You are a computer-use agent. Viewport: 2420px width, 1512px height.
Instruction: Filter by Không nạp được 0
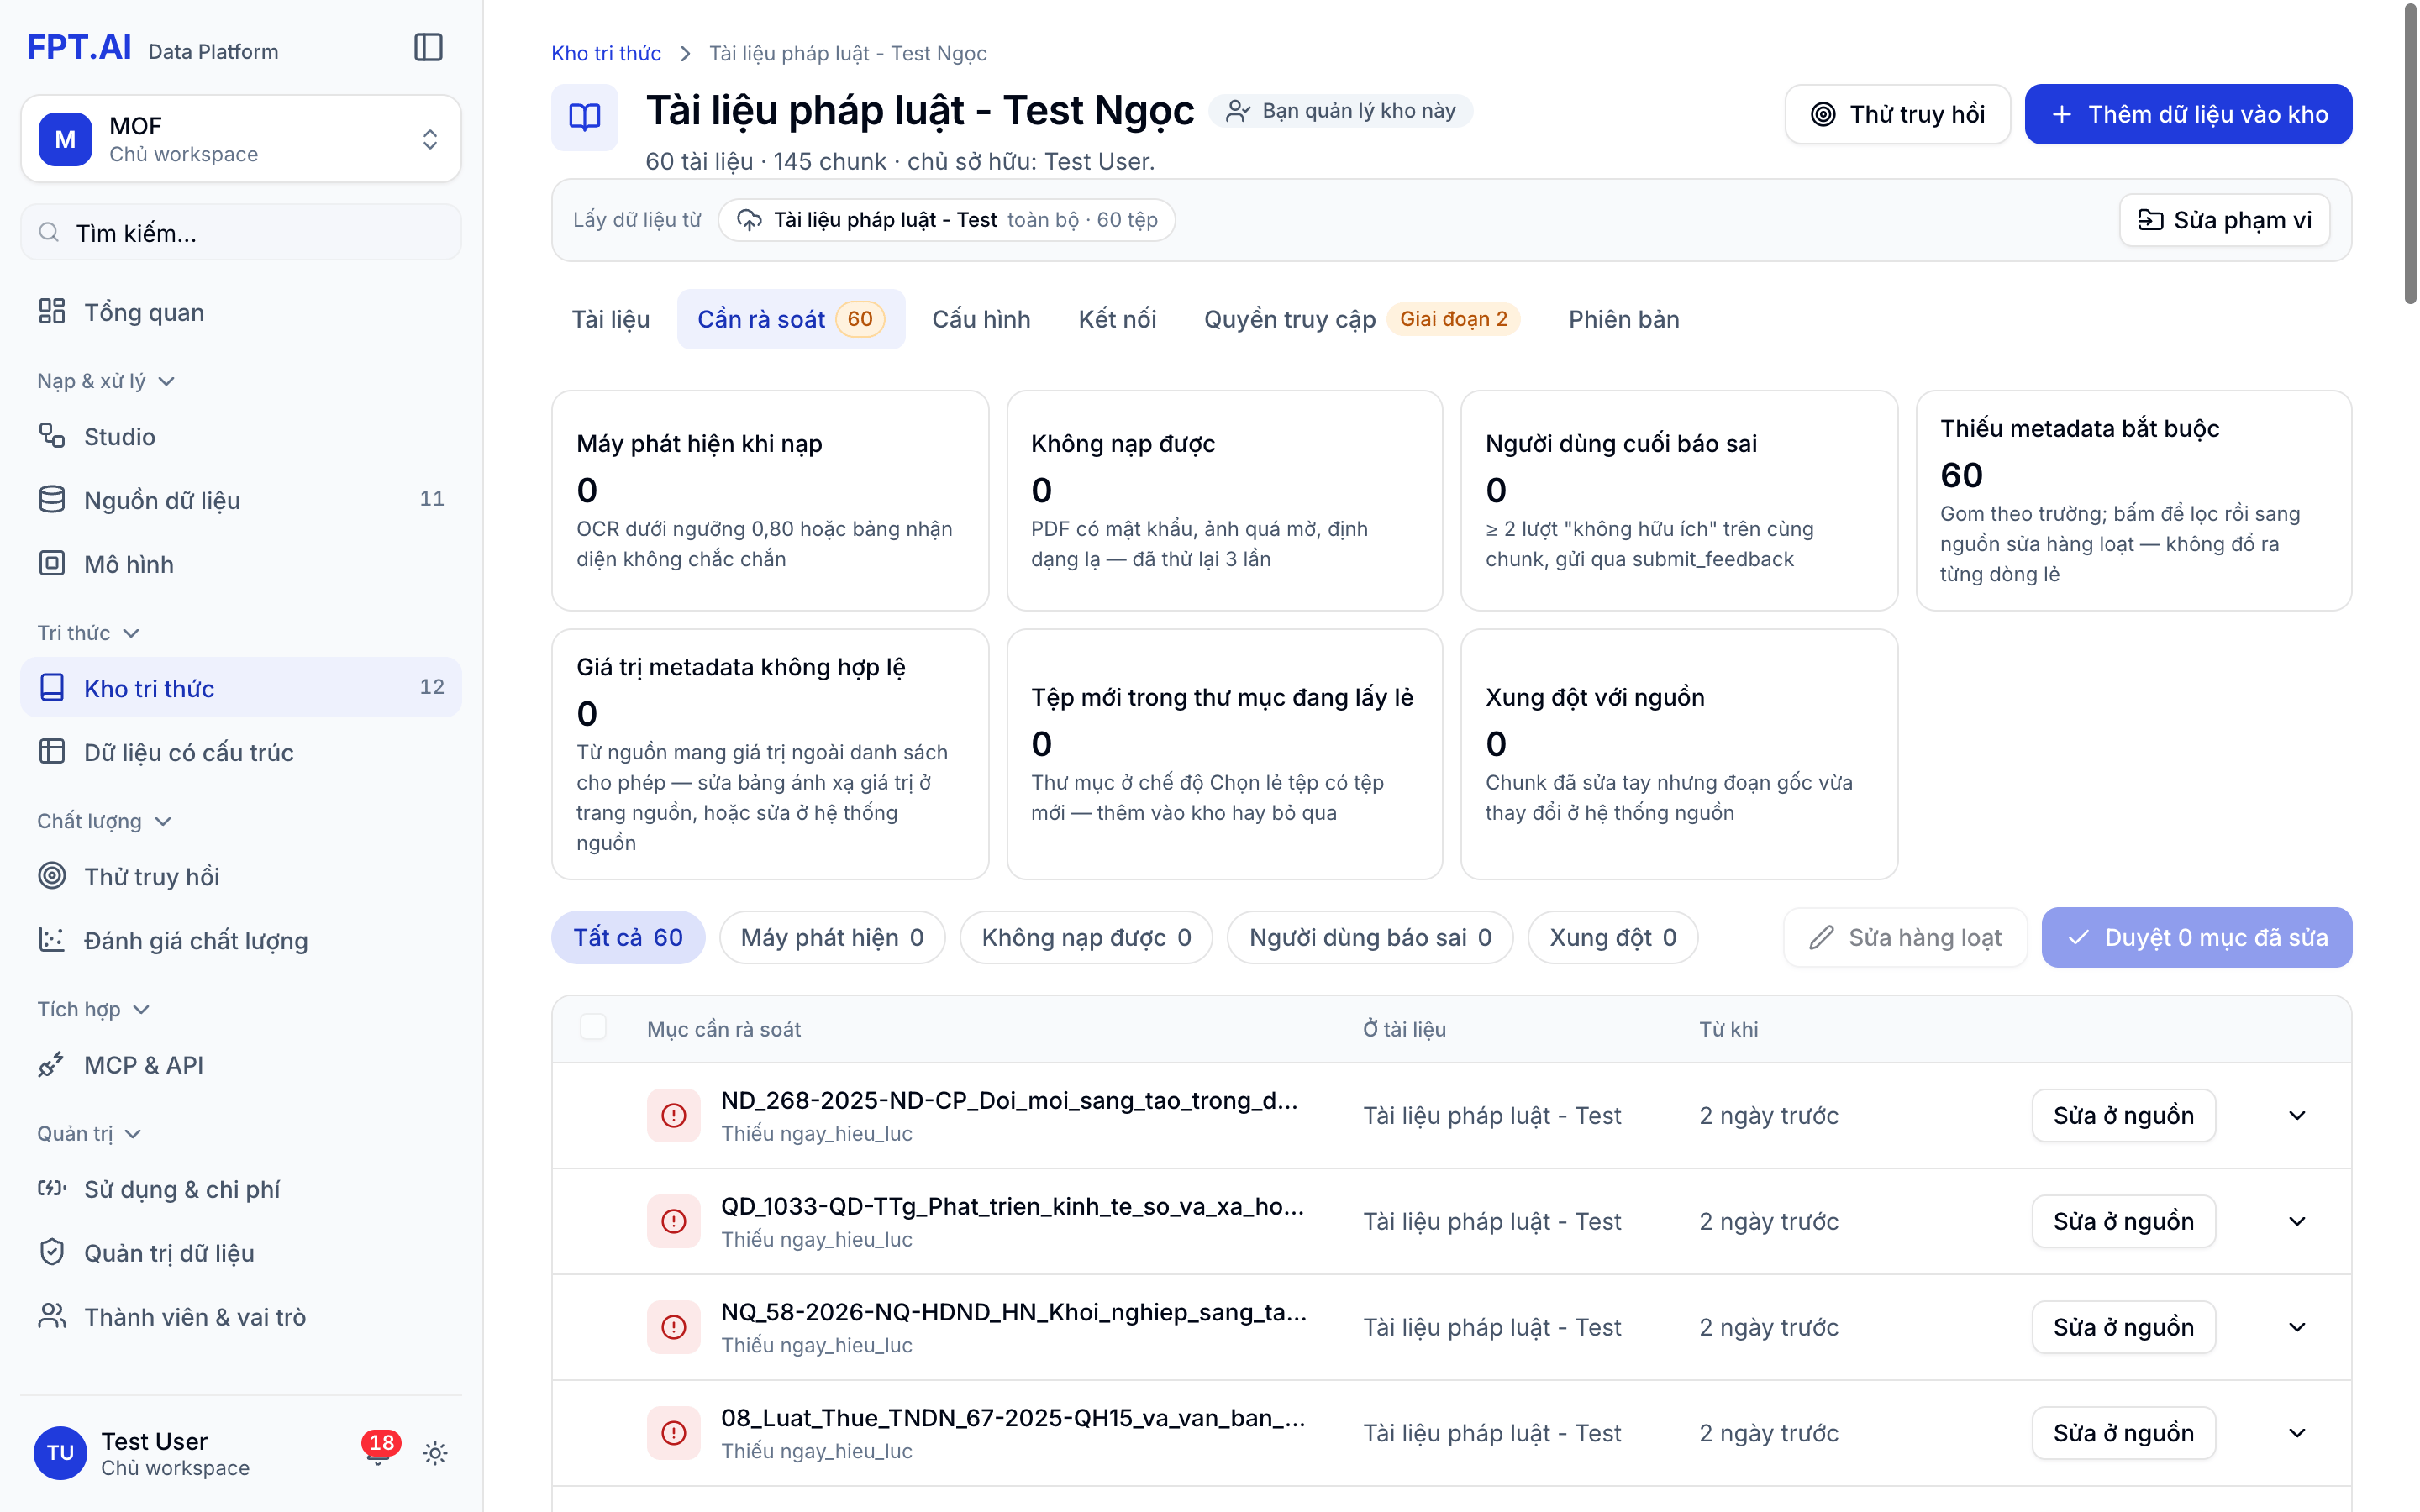pos(1086,937)
